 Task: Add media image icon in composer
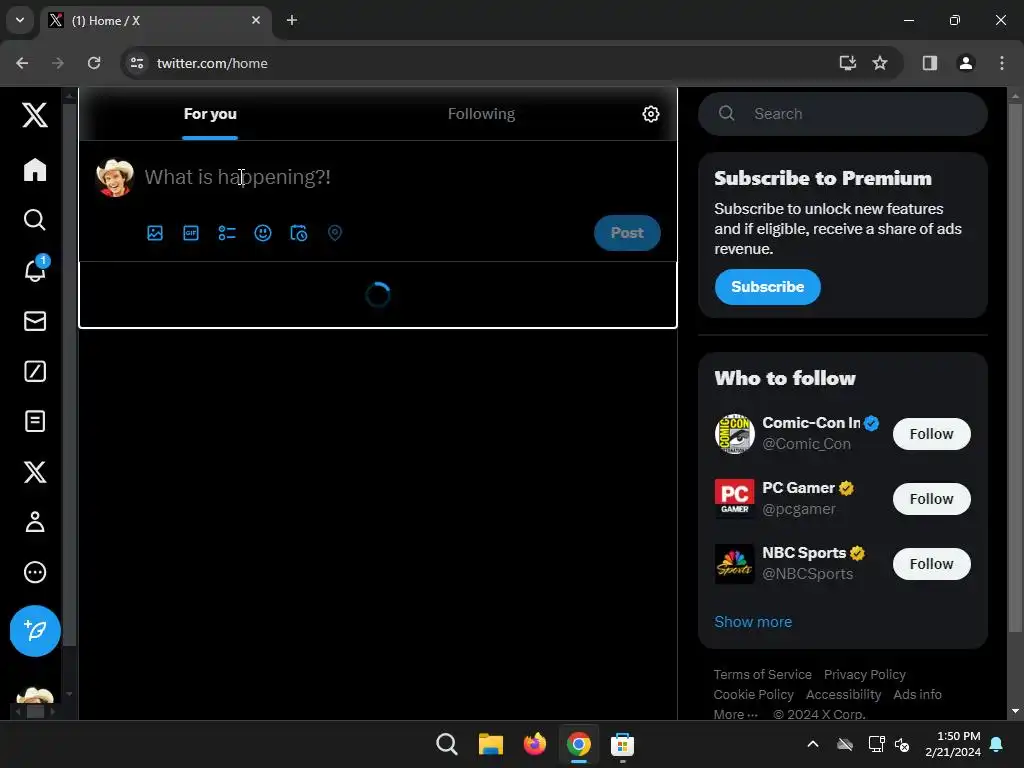155,233
